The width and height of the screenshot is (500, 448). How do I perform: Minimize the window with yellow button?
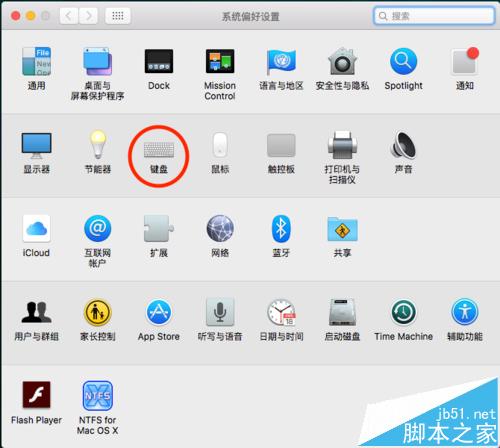pos(31,16)
